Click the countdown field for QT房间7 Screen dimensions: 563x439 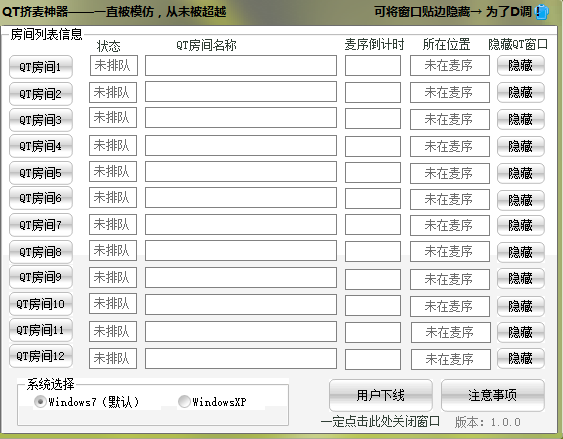(x=373, y=225)
